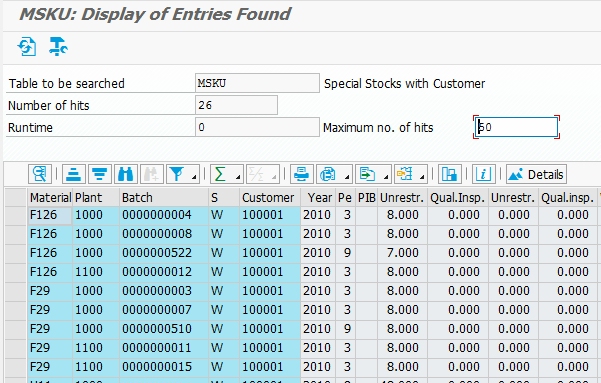Viewport: 601px width, 383px height.
Task: Click the Choose Layout icon
Action: 404,174
